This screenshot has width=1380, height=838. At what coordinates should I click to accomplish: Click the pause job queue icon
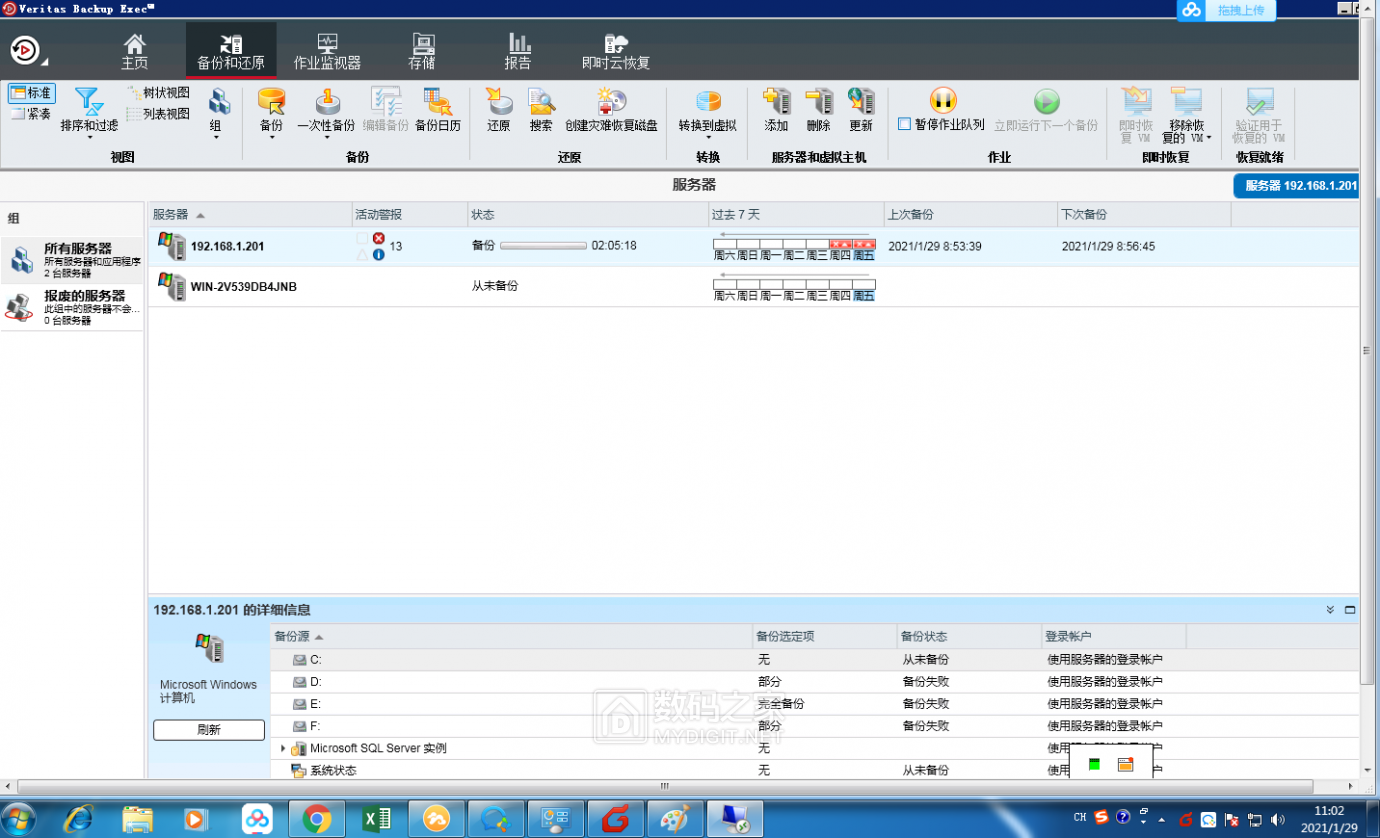coord(943,100)
